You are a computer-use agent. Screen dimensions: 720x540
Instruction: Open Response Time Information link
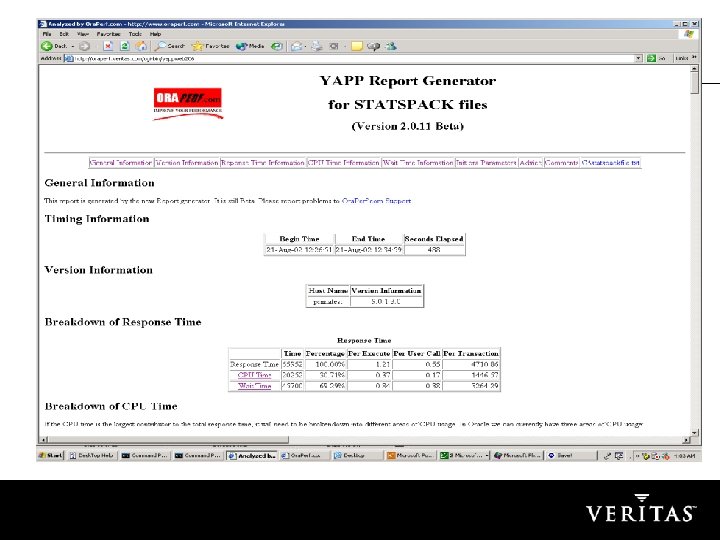[263, 163]
